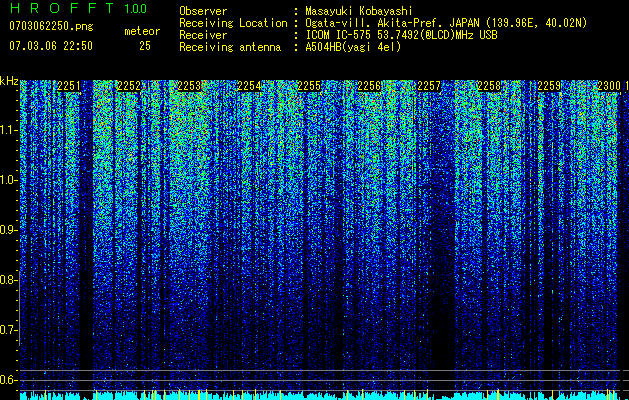Click the 2253 time marker
The height and width of the screenshot is (400, 629).
(x=189, y=86)
